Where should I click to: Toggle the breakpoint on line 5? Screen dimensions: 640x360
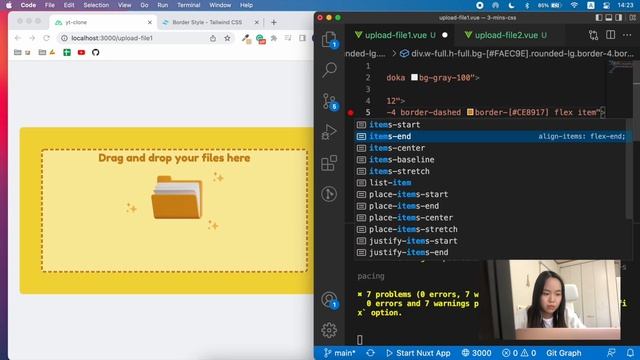click(x=351, y=112)
